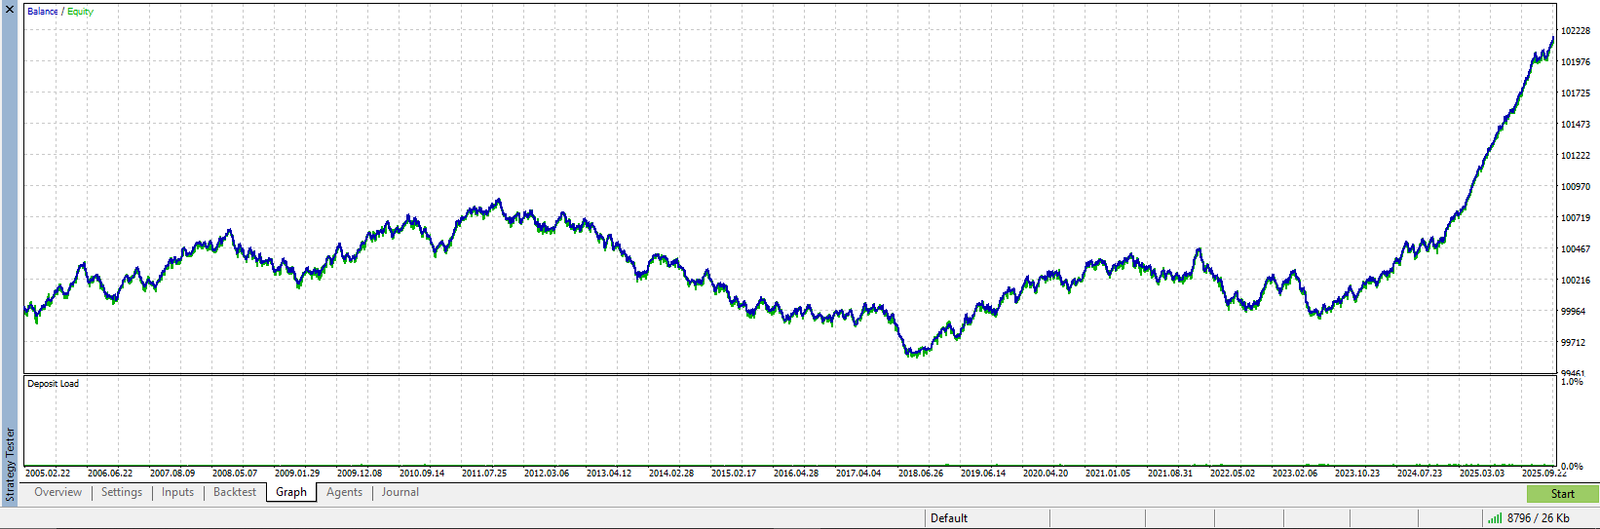Screen dimensions: 1600x529
Task: Click the 8796 / 26 Kb traffic indicator
Action: pos(1538,518)
